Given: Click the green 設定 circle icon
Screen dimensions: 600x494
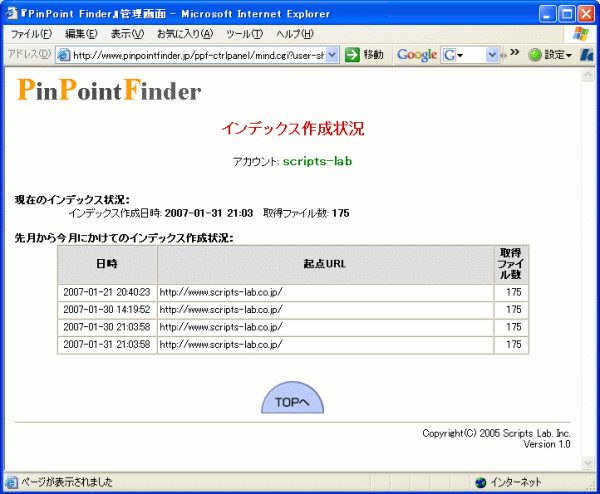Looking at the screenshot, I should coord(535,55).
